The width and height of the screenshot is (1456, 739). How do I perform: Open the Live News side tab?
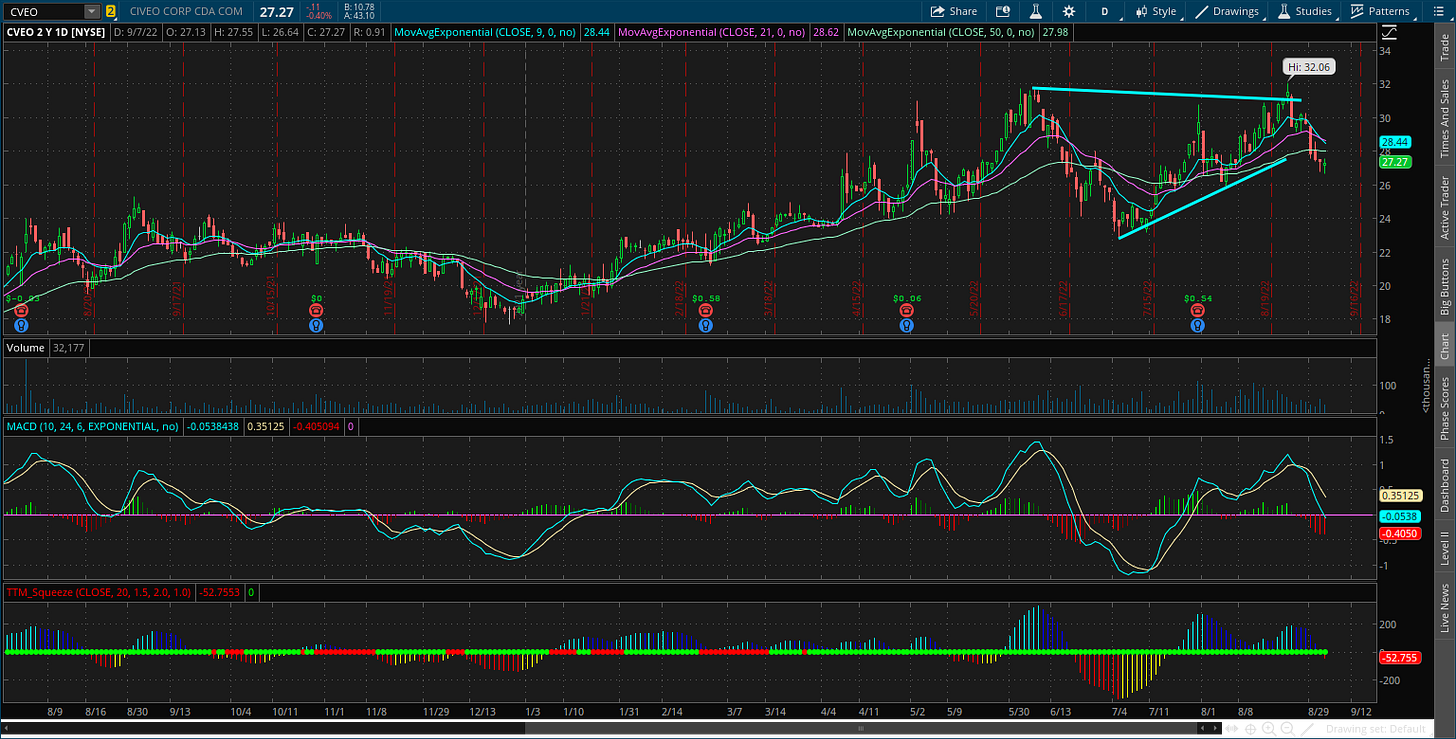(x=1444, y=606)
